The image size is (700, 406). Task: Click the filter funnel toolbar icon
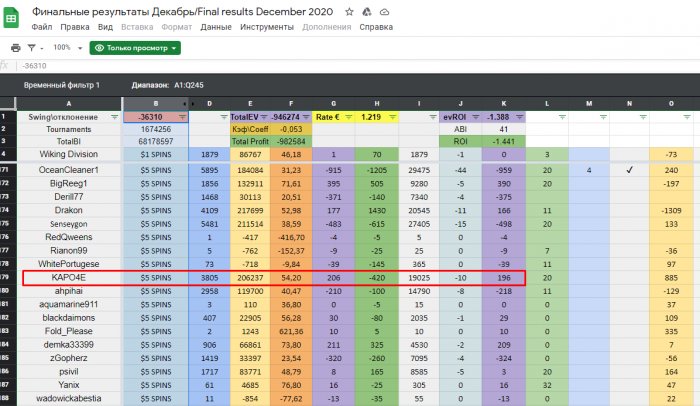[31, 48]
